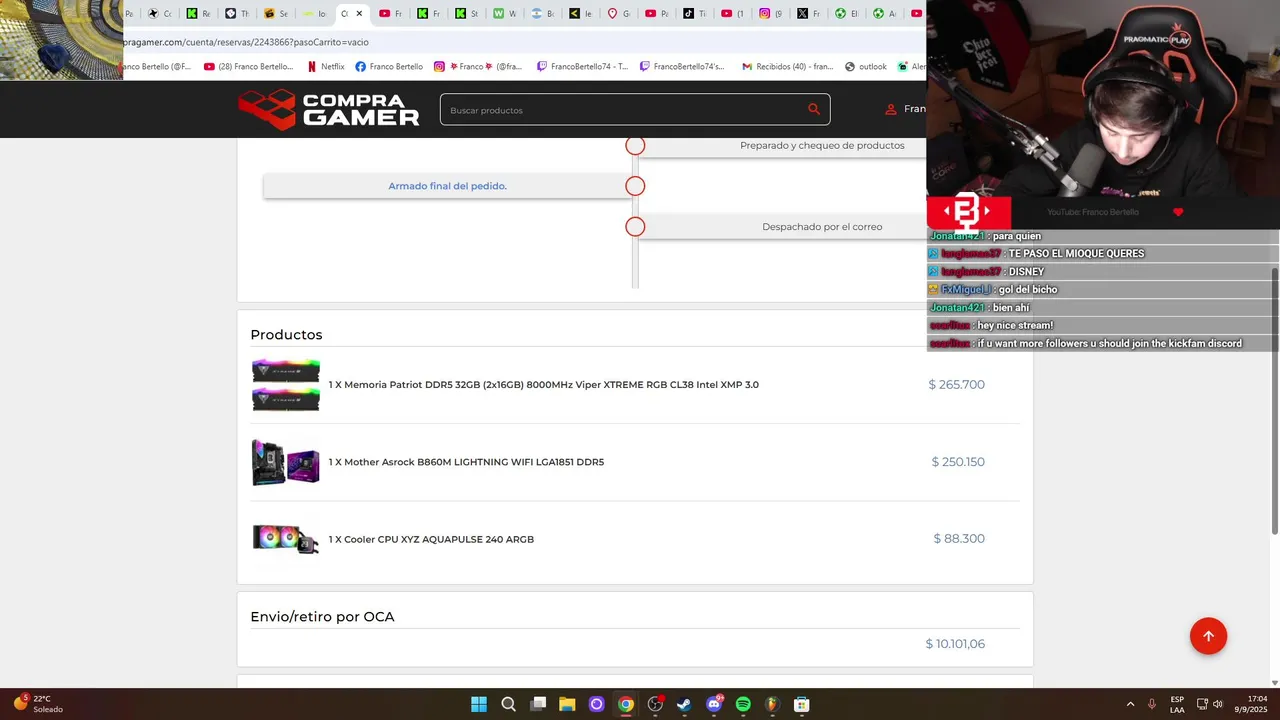
Task: Open the Instagram Franco bookmark
Action: 478,67
